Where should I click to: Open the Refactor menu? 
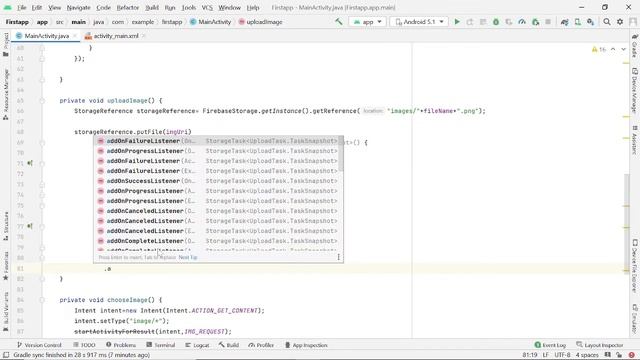[x=128, y=7]
